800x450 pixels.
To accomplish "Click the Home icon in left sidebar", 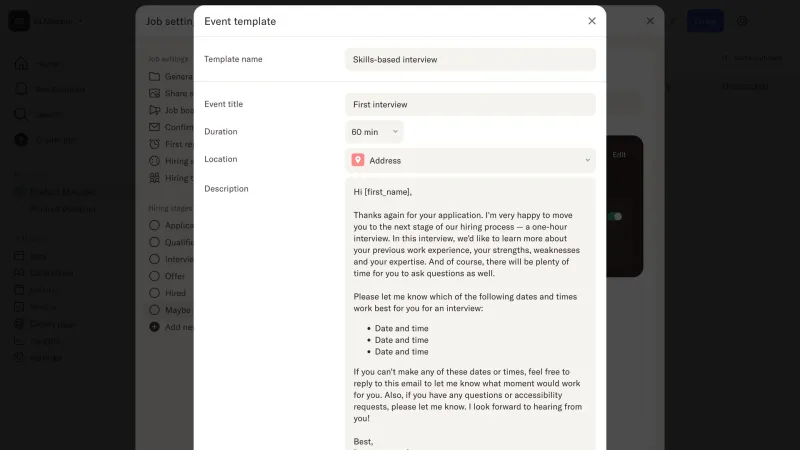I will (21, 64).
